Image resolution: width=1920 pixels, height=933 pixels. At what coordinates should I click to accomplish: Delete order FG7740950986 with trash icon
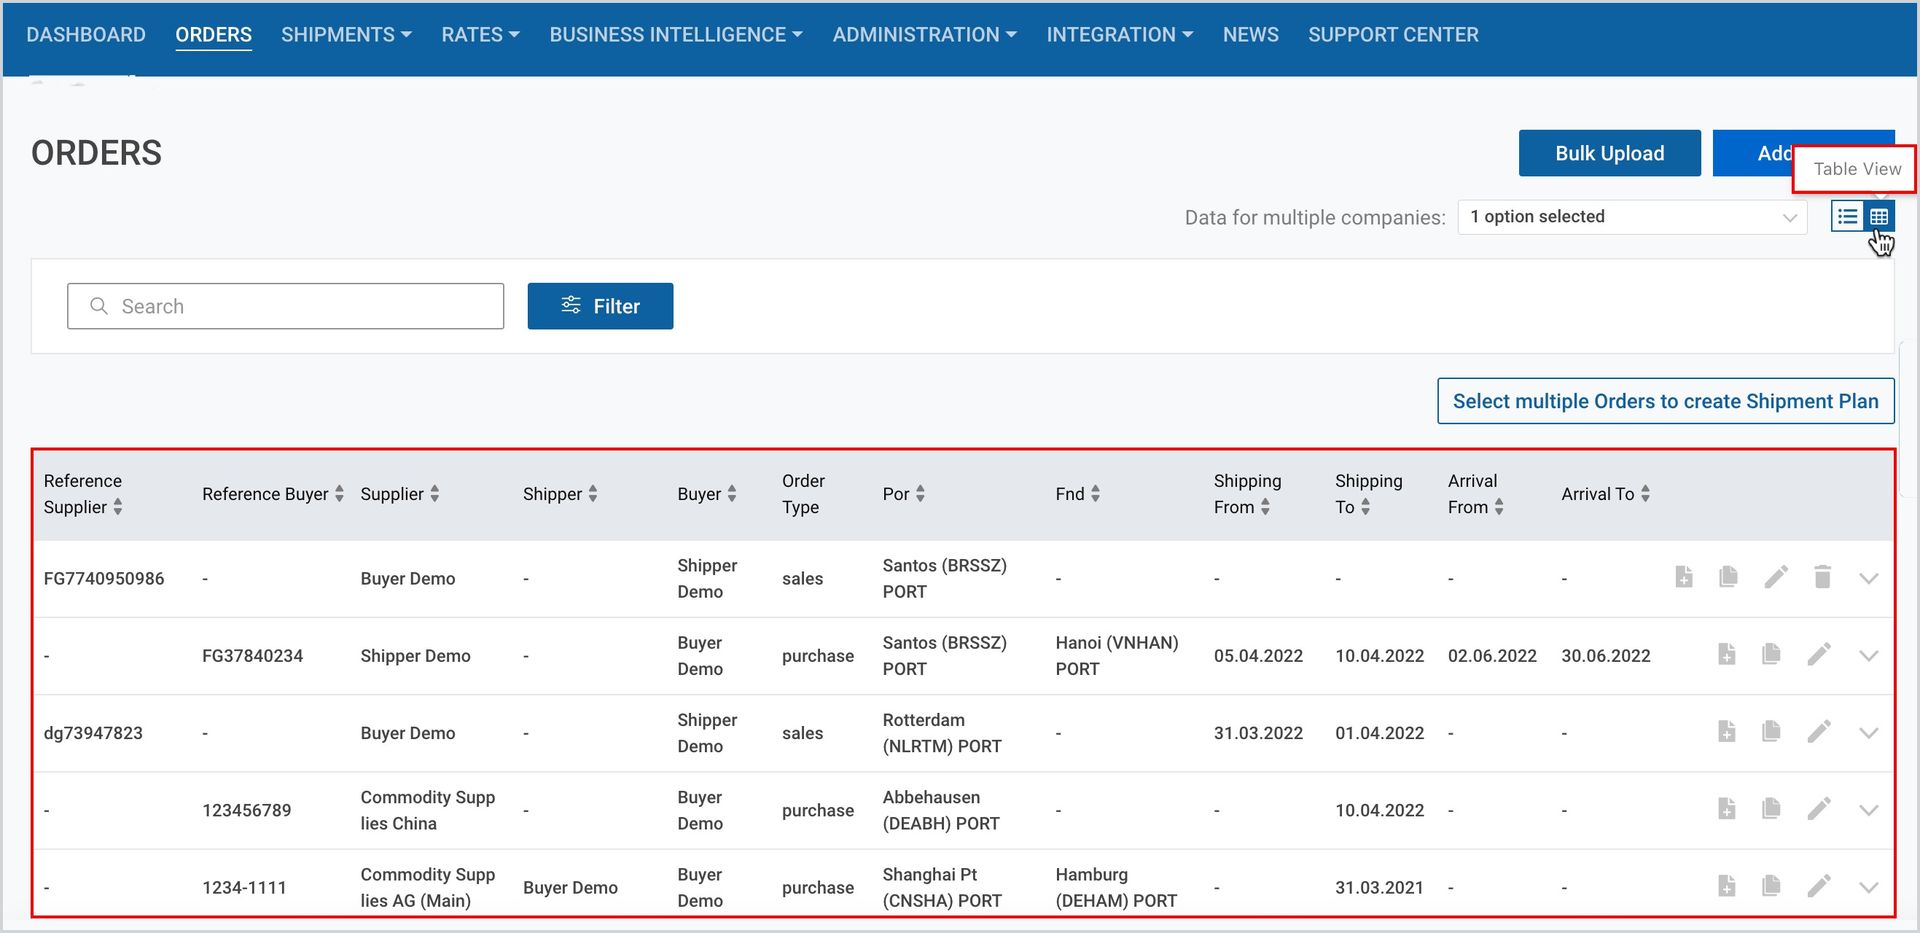(1822, 577)
